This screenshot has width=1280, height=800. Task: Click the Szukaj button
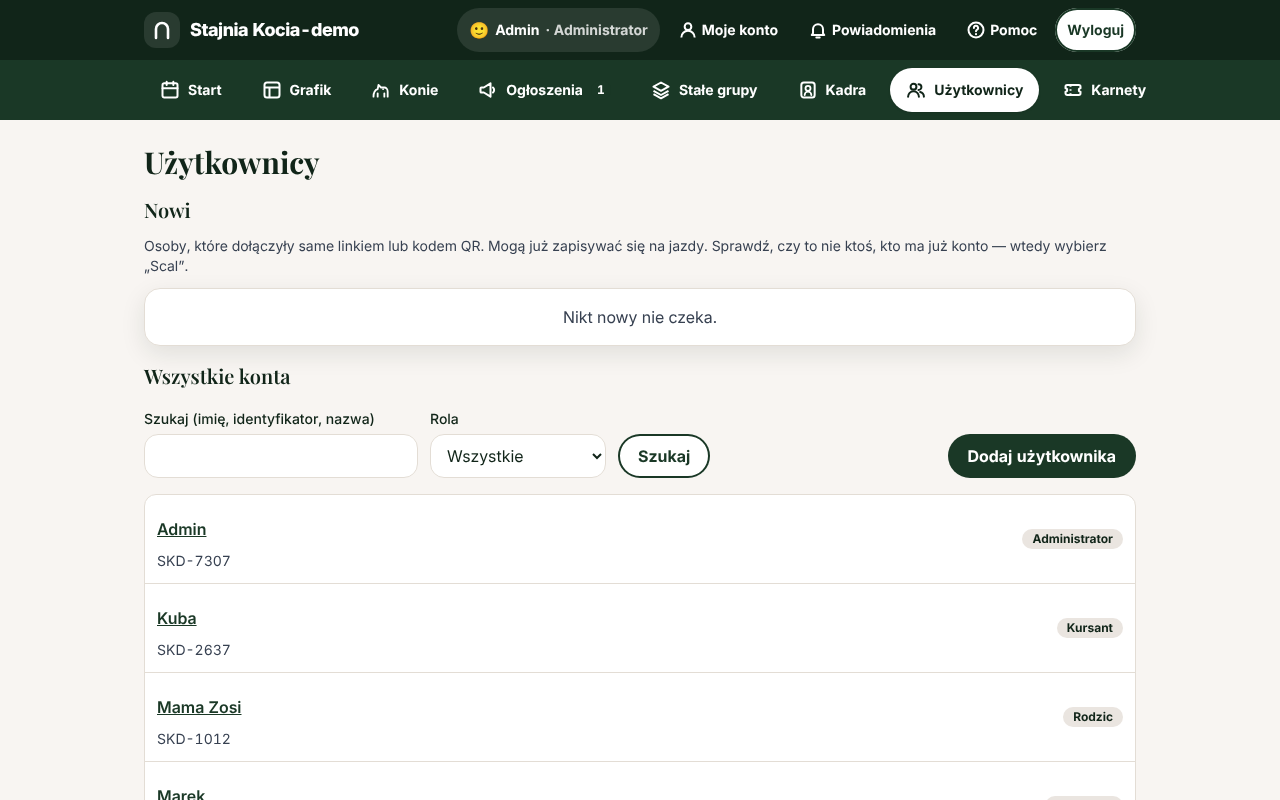pos(664,456)
